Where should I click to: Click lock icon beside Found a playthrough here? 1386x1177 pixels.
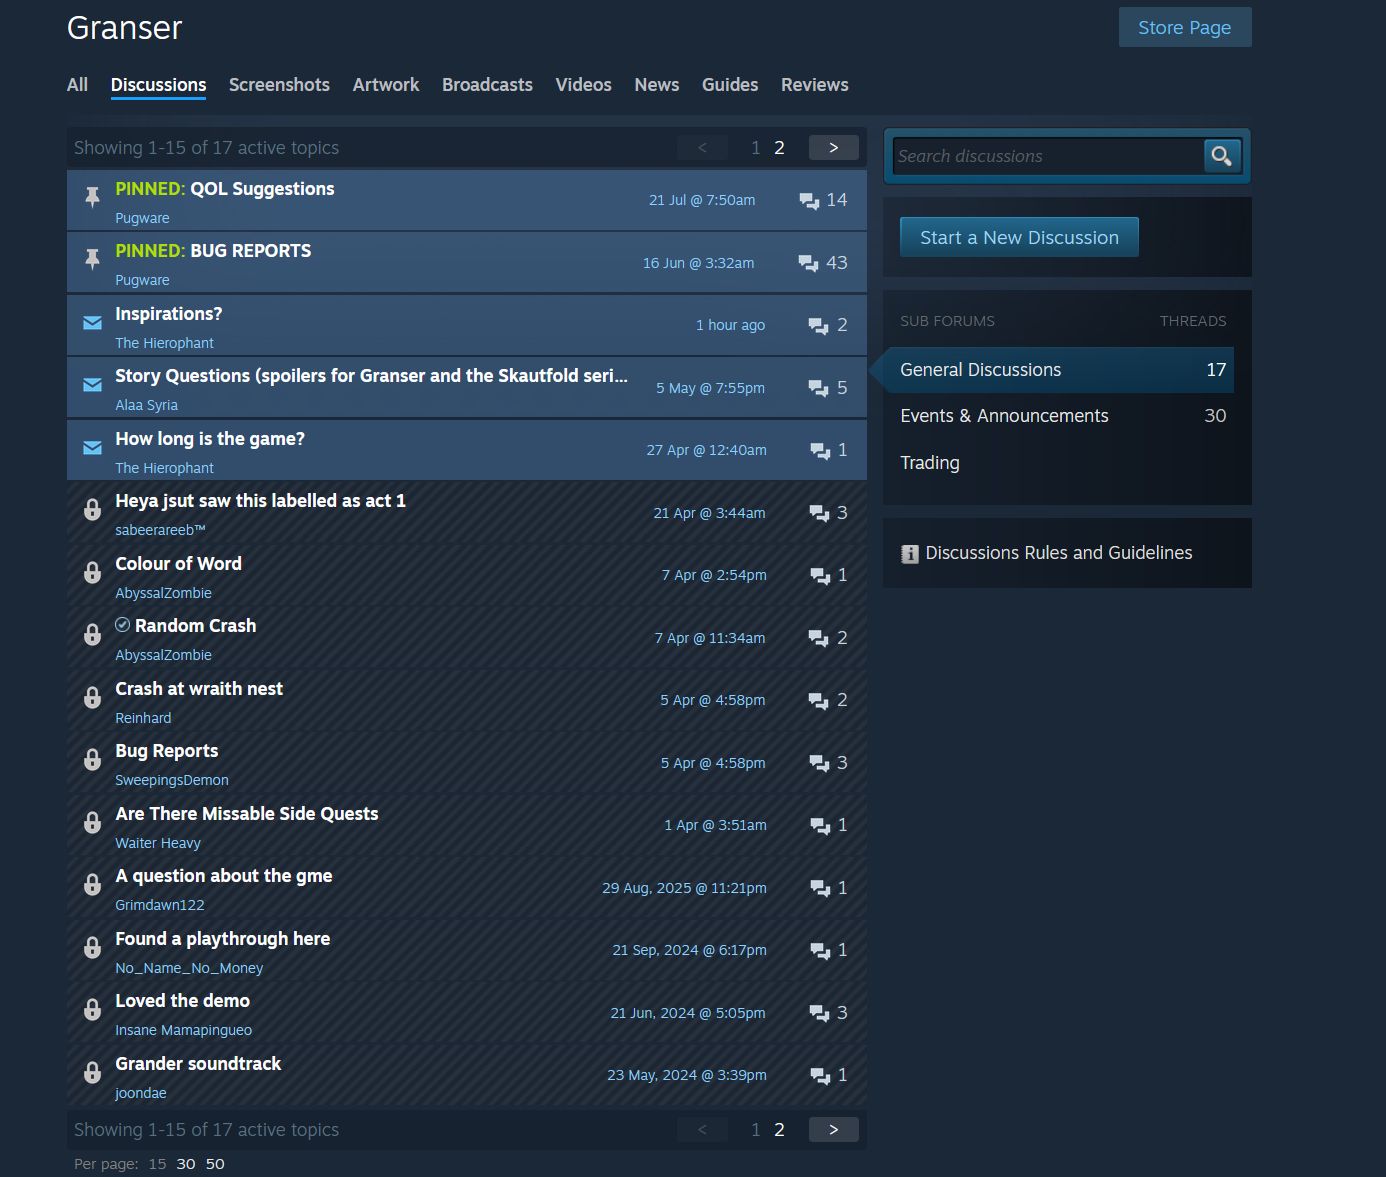[92, 947]
